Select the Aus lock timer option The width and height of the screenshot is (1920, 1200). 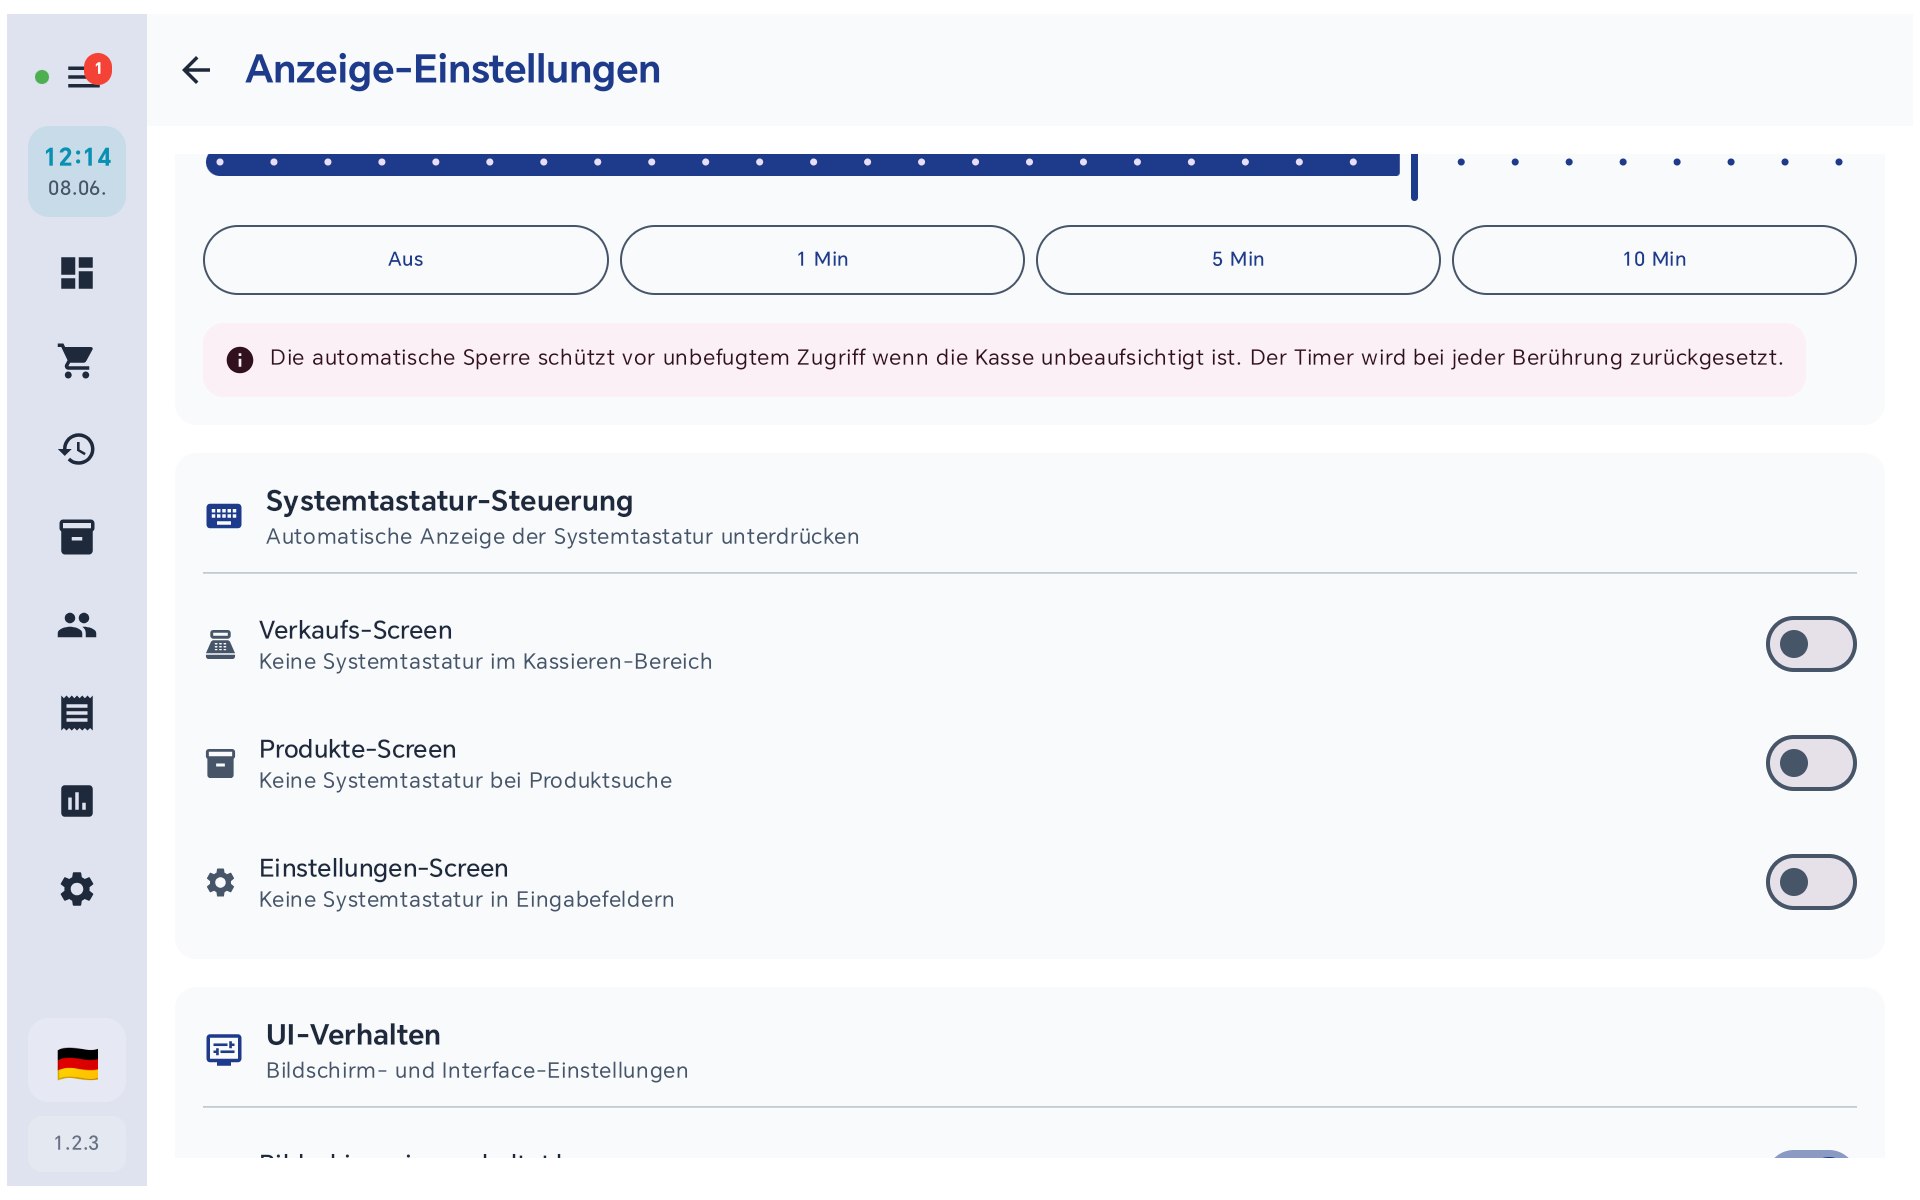coord(406,260)
